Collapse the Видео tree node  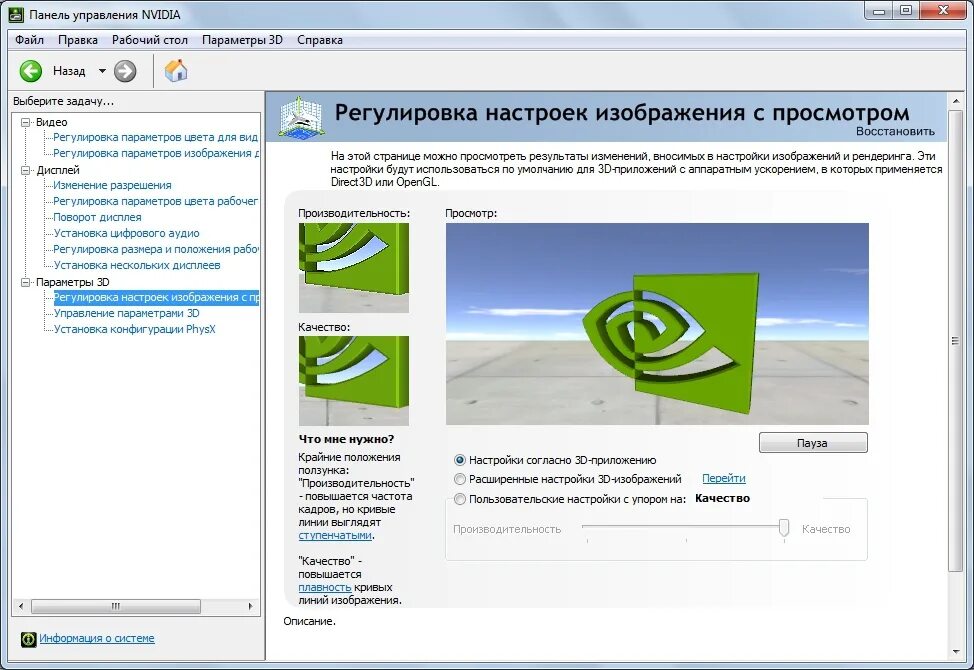click(25, 122)
